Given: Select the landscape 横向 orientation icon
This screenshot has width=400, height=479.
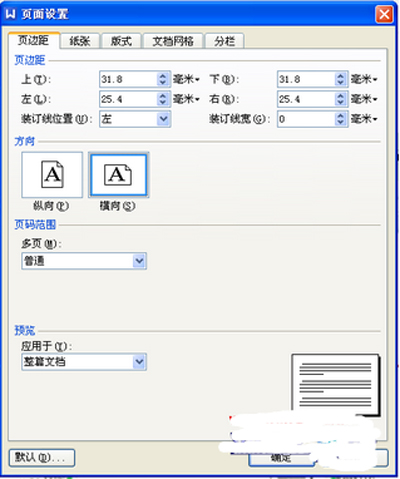Looking at the screenshot, I should [x=118, y=175].
